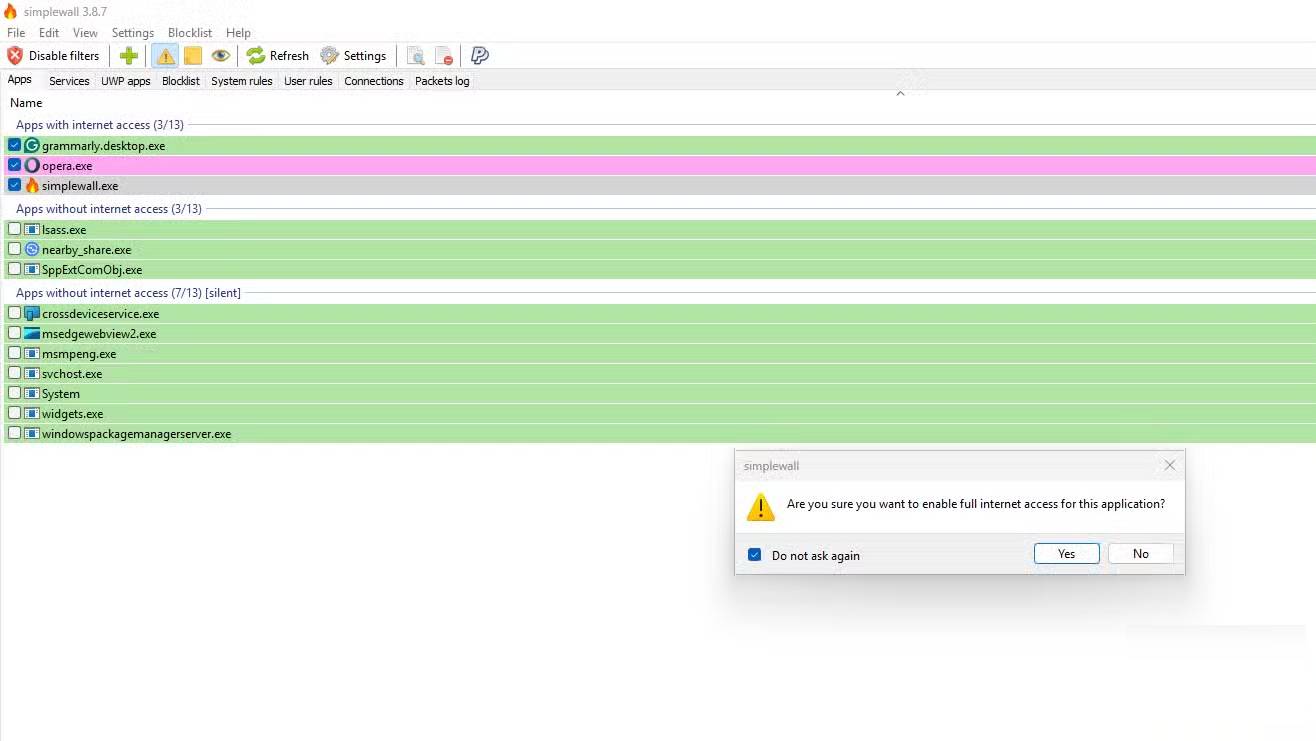Check the System checkbox
This screenshot has width=1316, height=741.
click(x=14, y=393)
